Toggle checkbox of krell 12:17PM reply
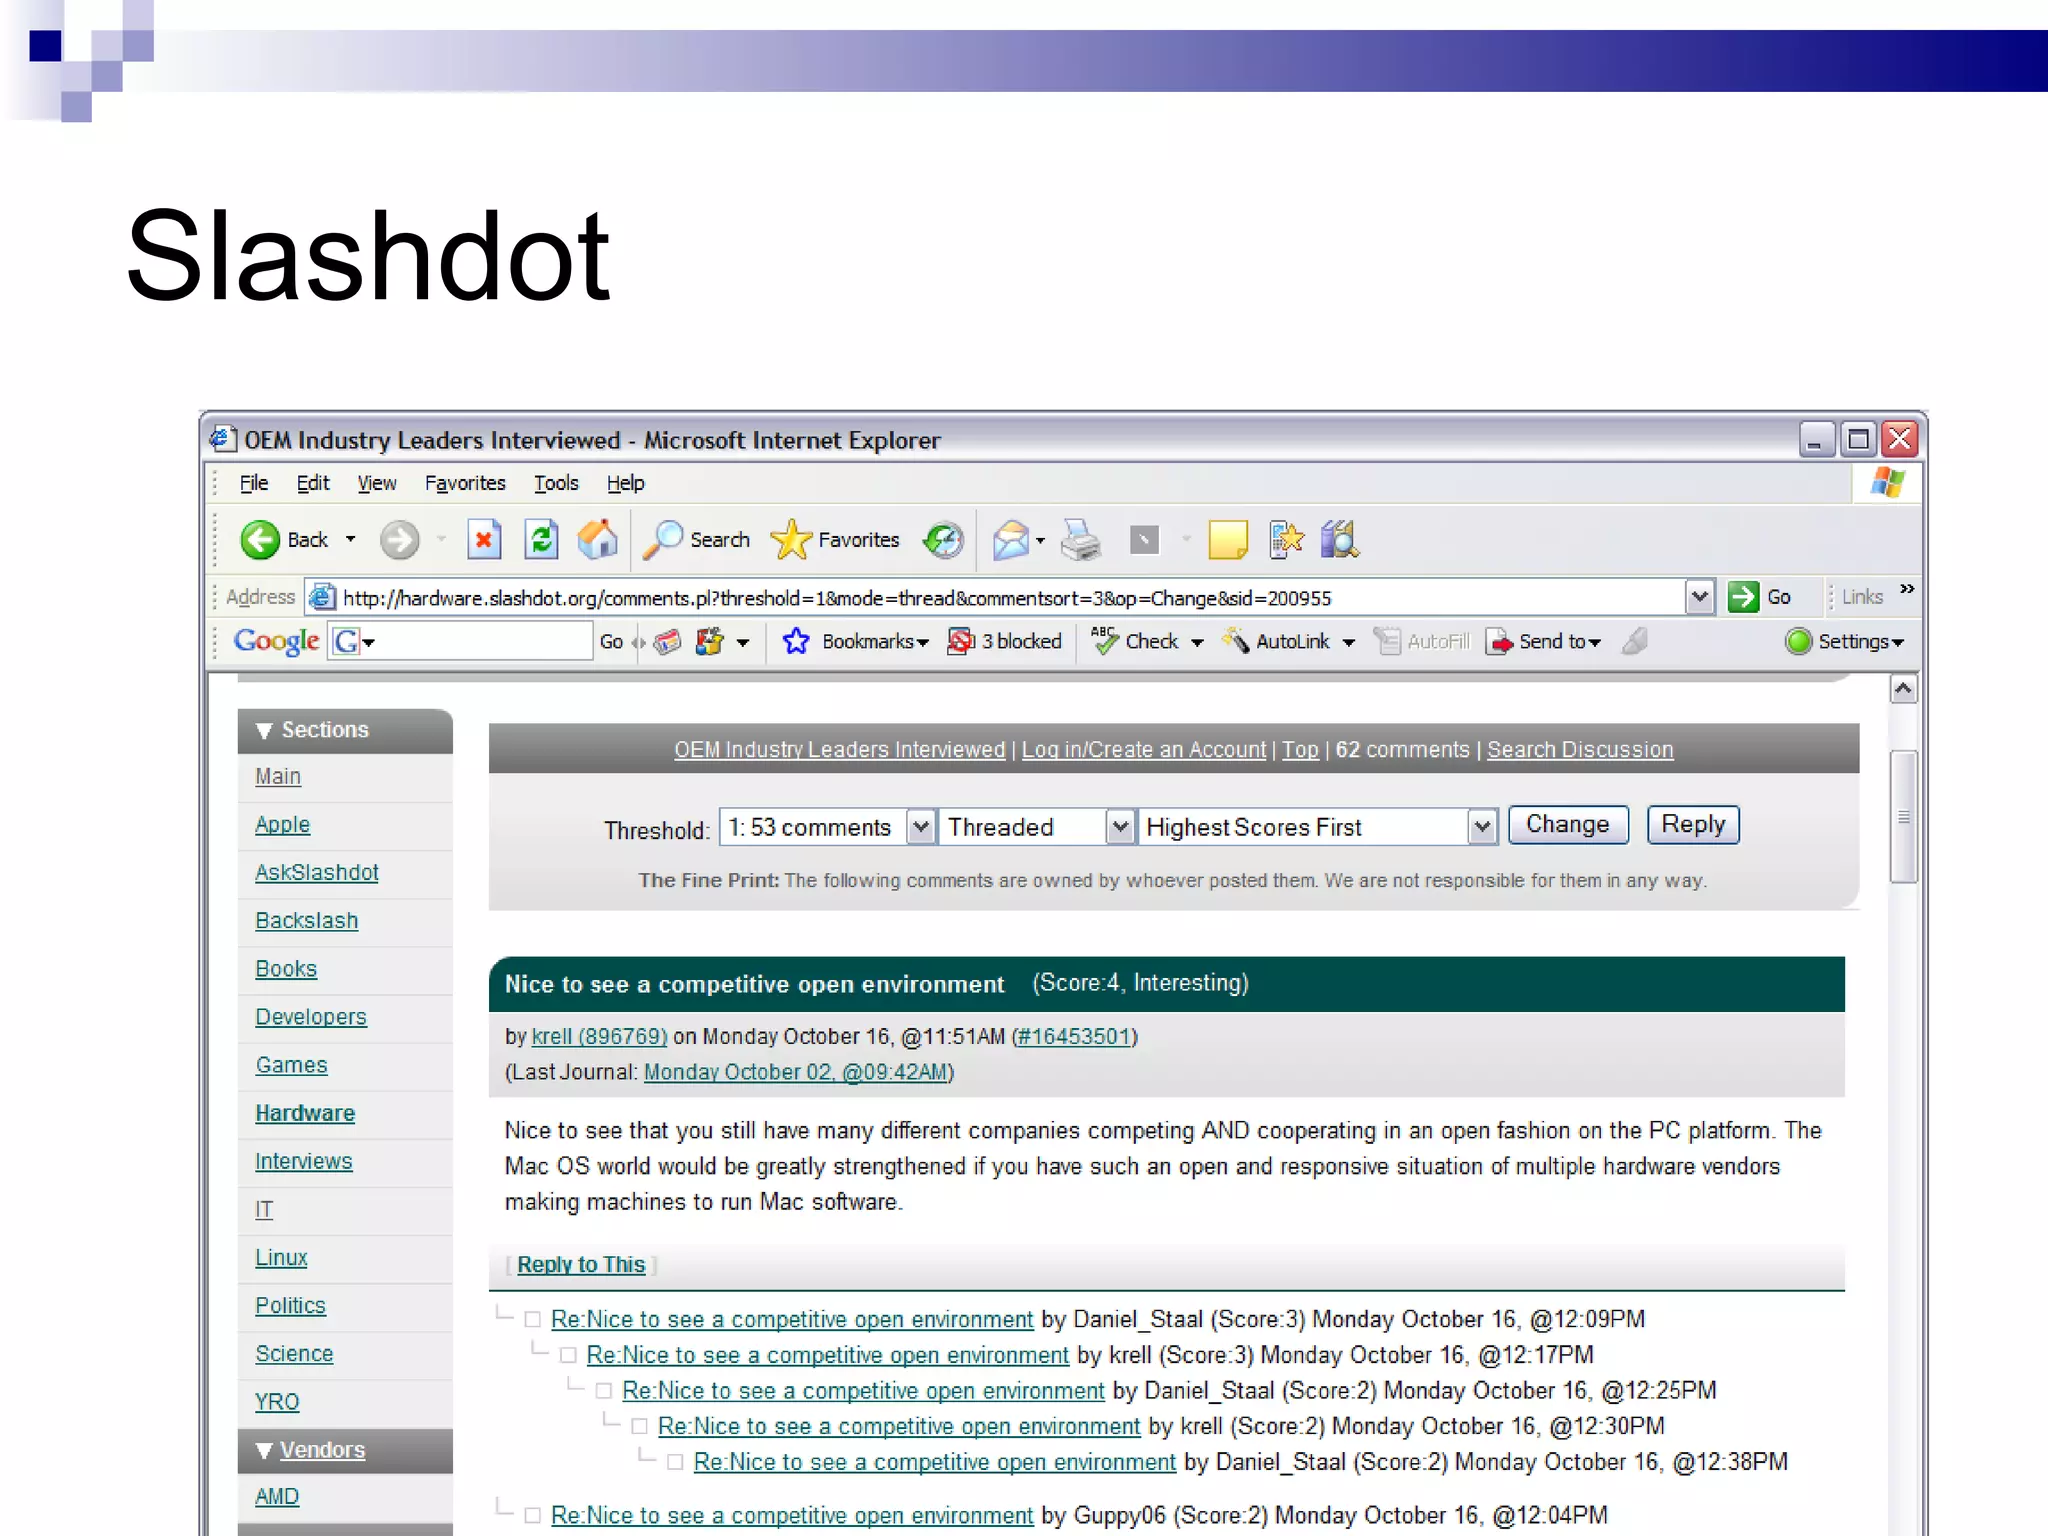Viewport: 2048px width, 1536px height. click(x=568, y=1355)
